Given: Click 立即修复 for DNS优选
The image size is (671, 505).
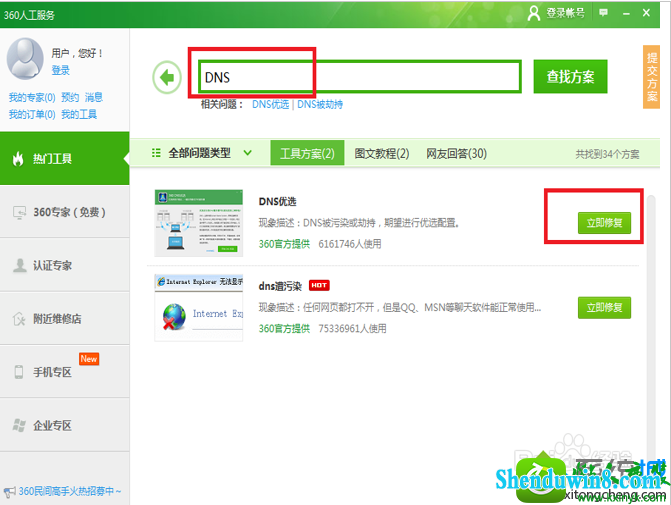Looking at the screenshot, I should click(604, 223).
